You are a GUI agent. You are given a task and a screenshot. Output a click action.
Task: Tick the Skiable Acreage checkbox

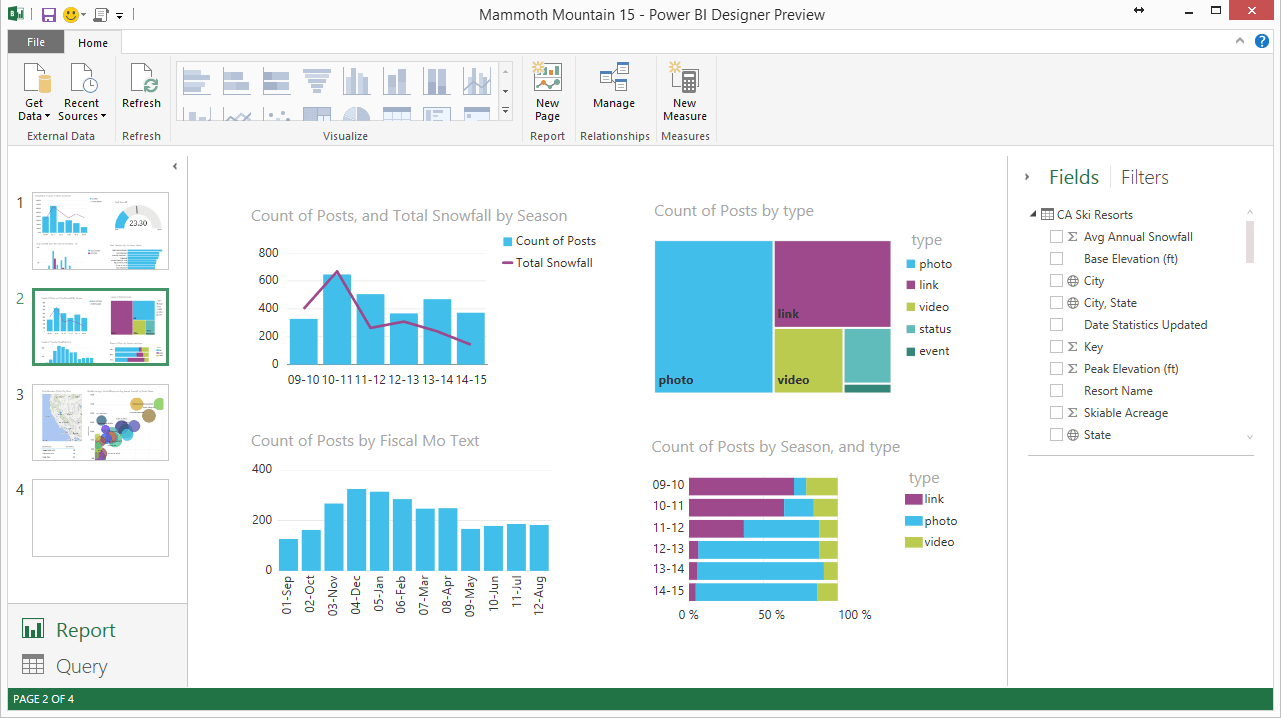[1056, 413]
